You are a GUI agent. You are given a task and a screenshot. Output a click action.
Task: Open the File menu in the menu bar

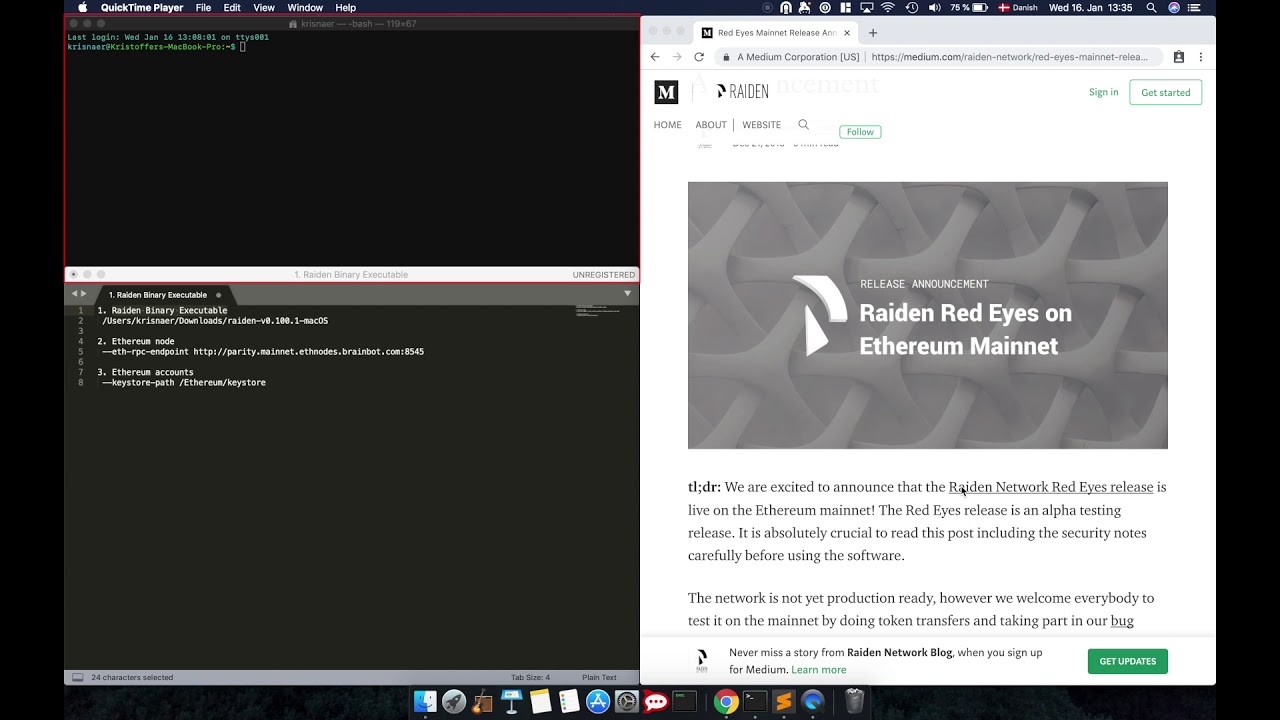[x=203, y=7]
